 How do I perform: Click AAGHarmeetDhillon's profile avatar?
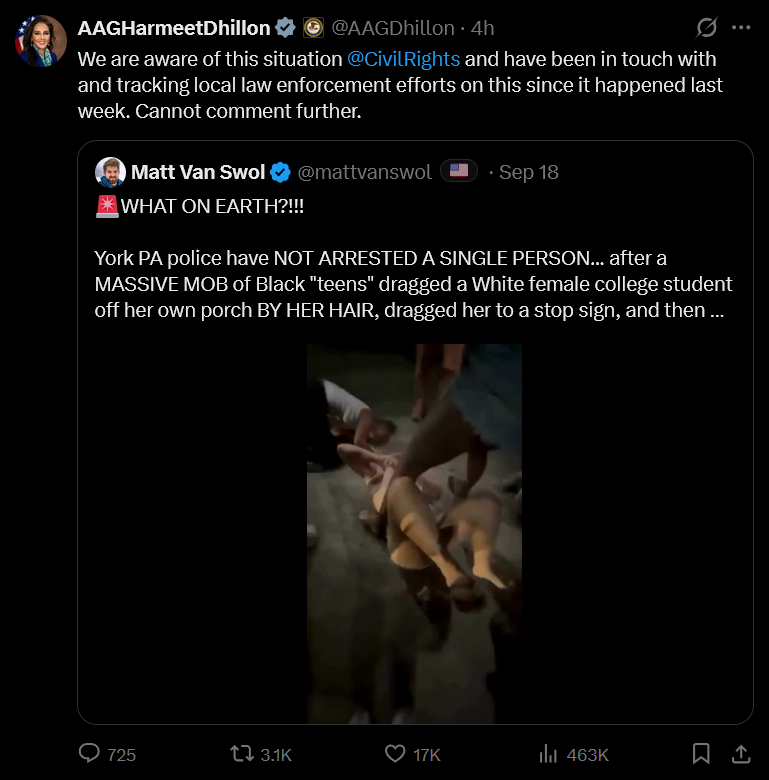tap(41, 41)
